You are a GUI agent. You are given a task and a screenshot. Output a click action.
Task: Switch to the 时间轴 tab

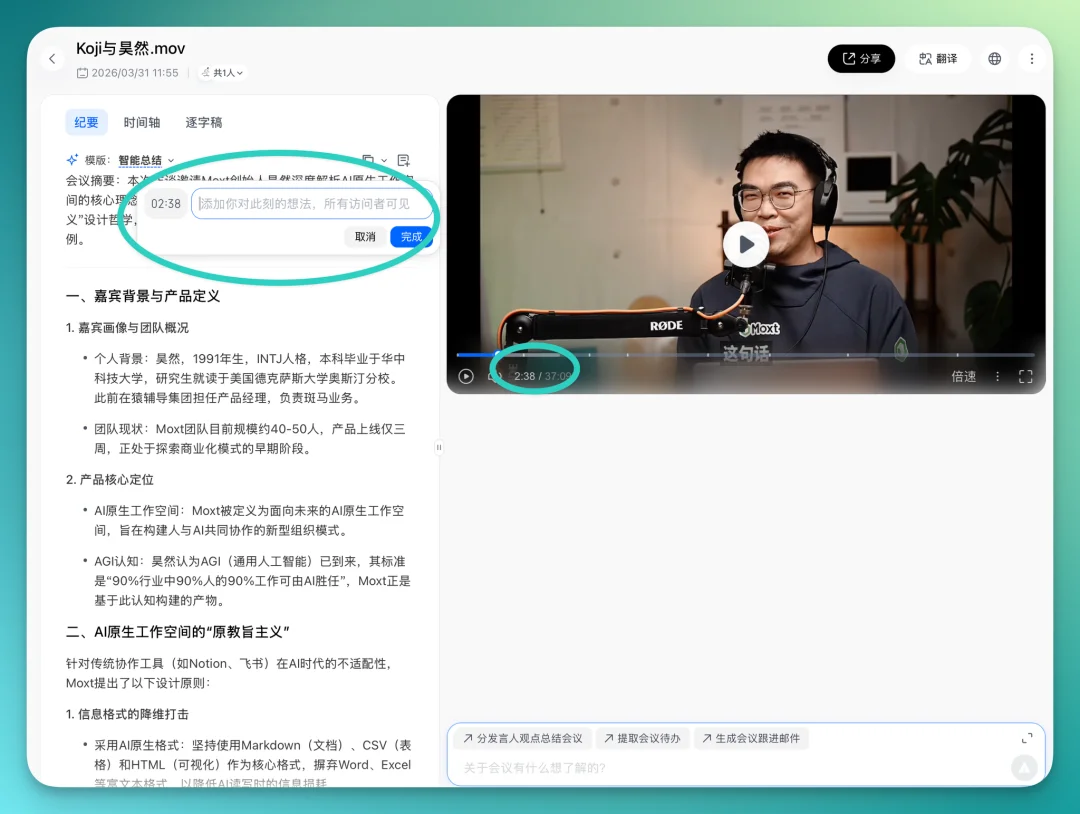(x=142, y=122)
